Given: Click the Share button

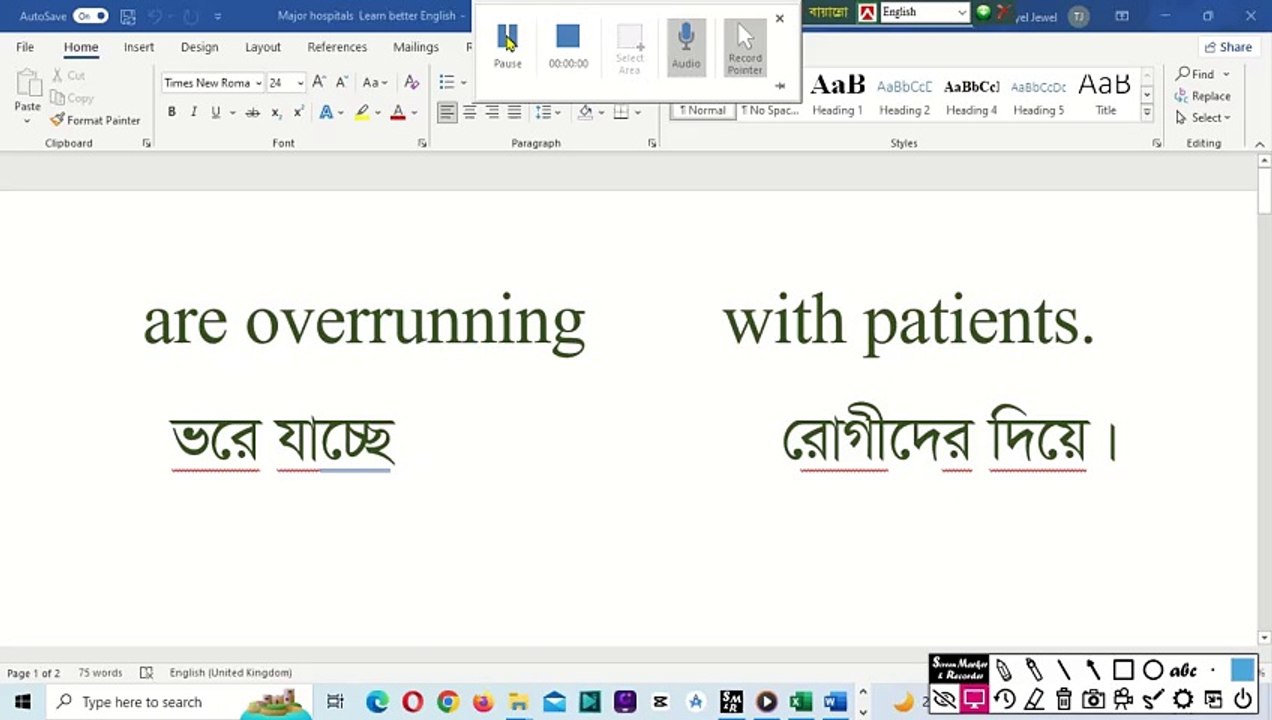Looking at the screenshot, I should coord(1228,47).
